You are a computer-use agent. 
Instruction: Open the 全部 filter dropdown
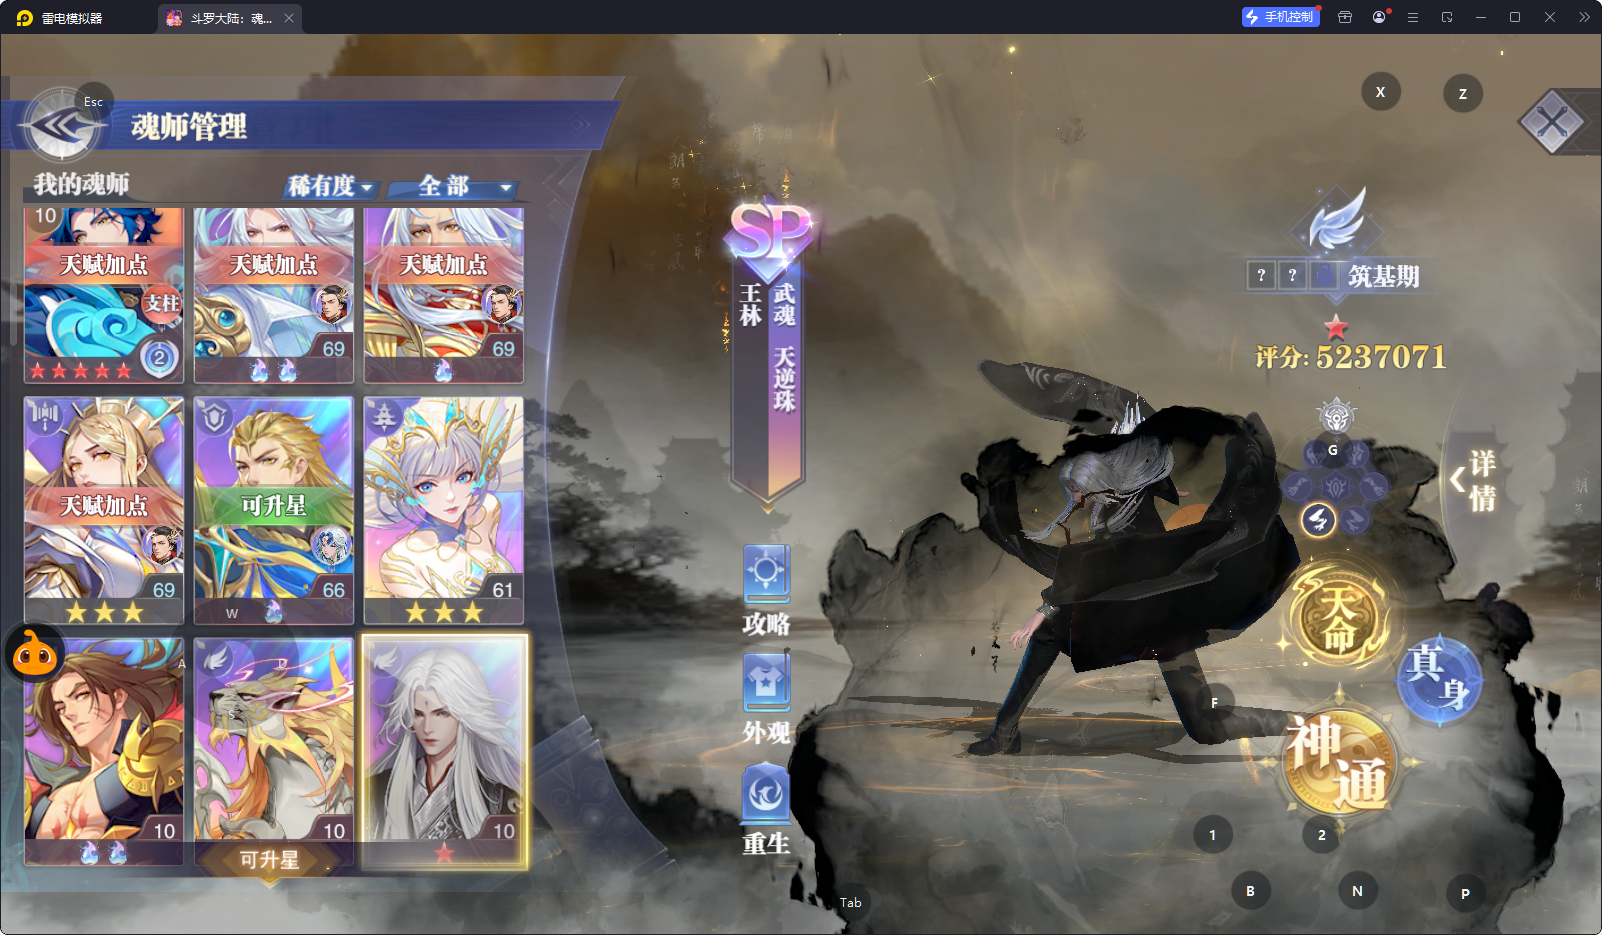452,186
